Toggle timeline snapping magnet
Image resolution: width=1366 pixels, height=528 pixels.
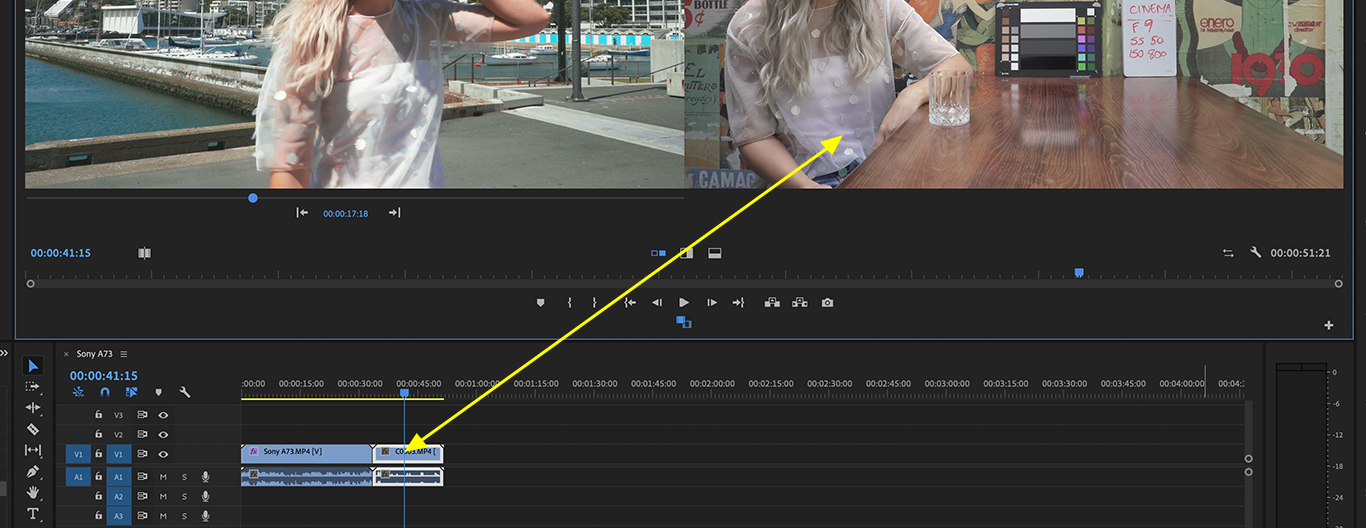click(x=105, y=393)
